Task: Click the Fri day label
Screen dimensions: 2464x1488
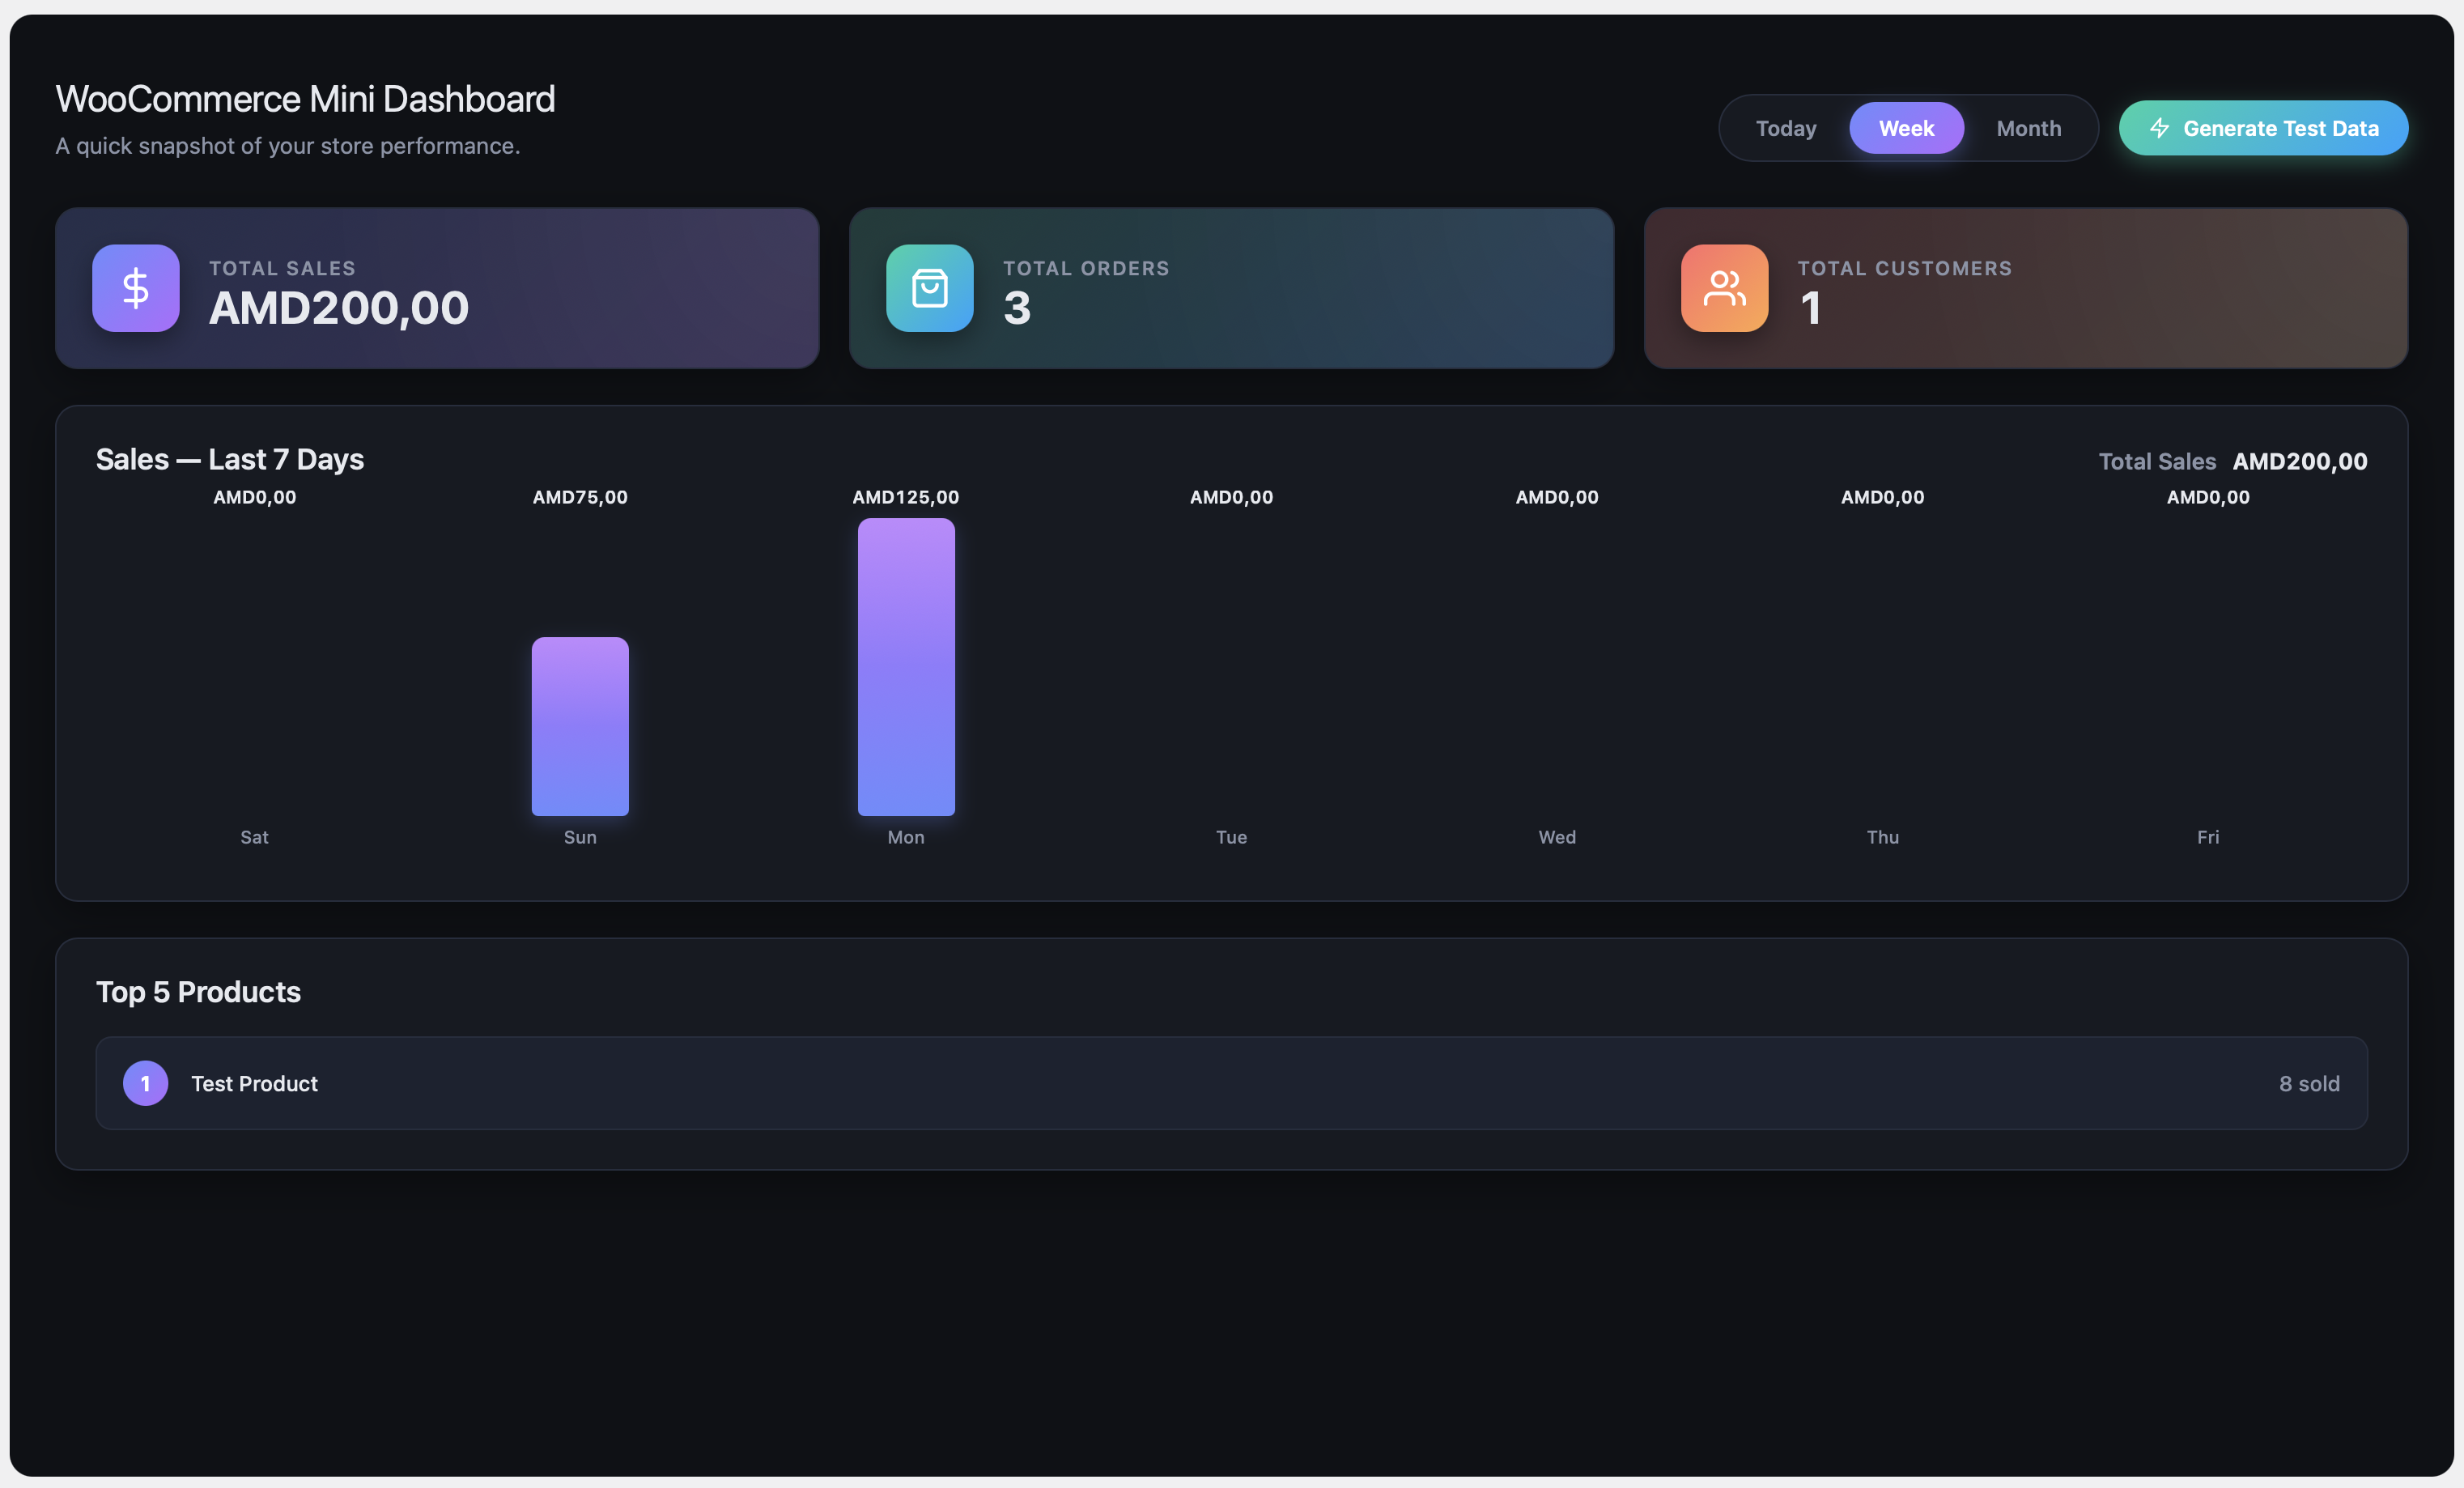Action: tap(2208, 837)
